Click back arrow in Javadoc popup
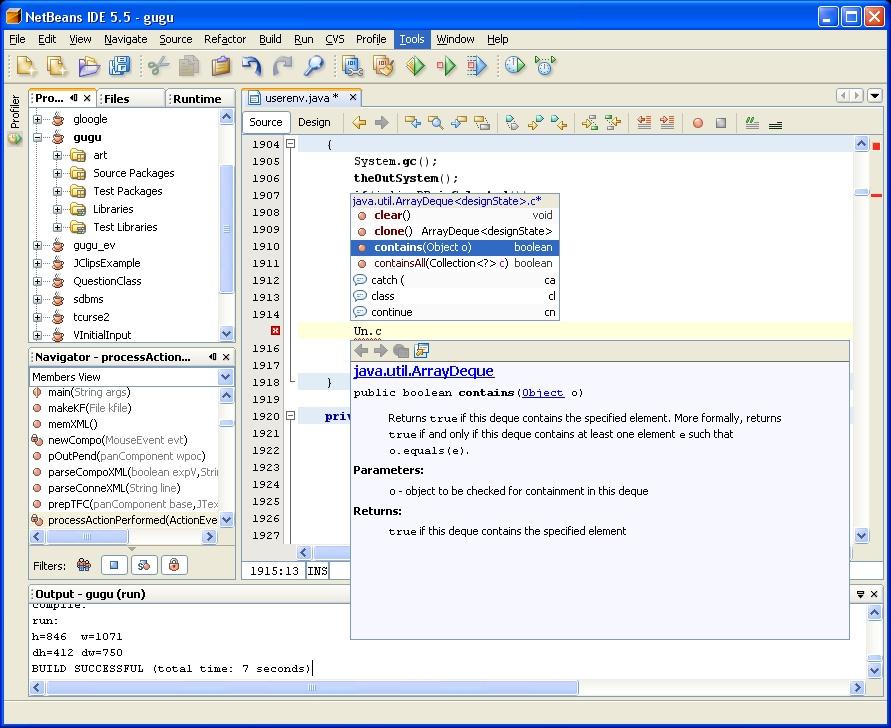891x728 pixels. (361, 351)
